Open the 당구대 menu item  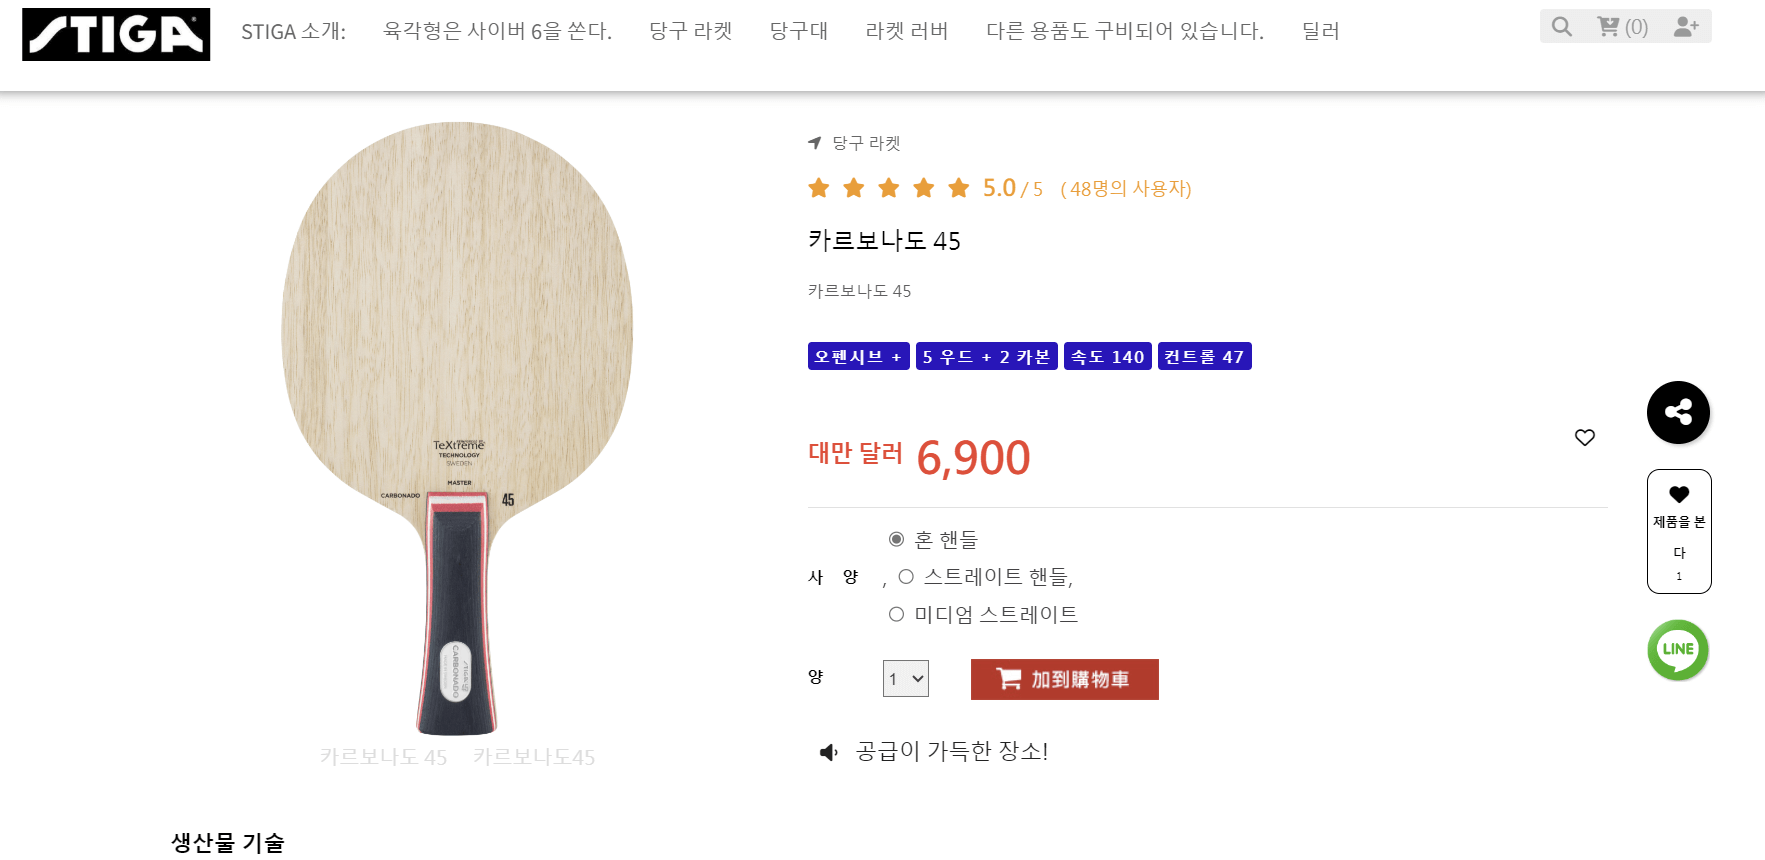[798, 31]
